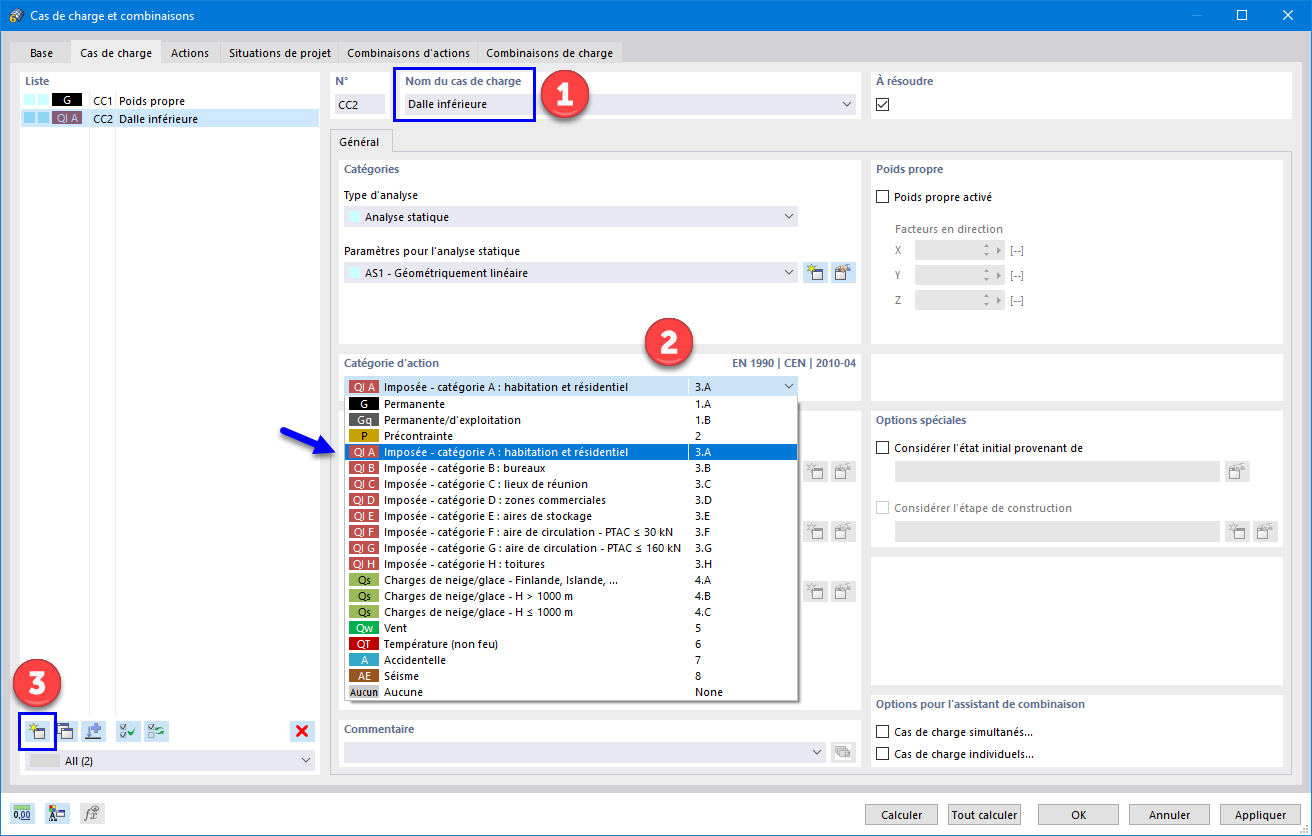Viewport: 1312px width, 836px height.
Task: Create new static analysis settings
Action: (x=815, y=273)
